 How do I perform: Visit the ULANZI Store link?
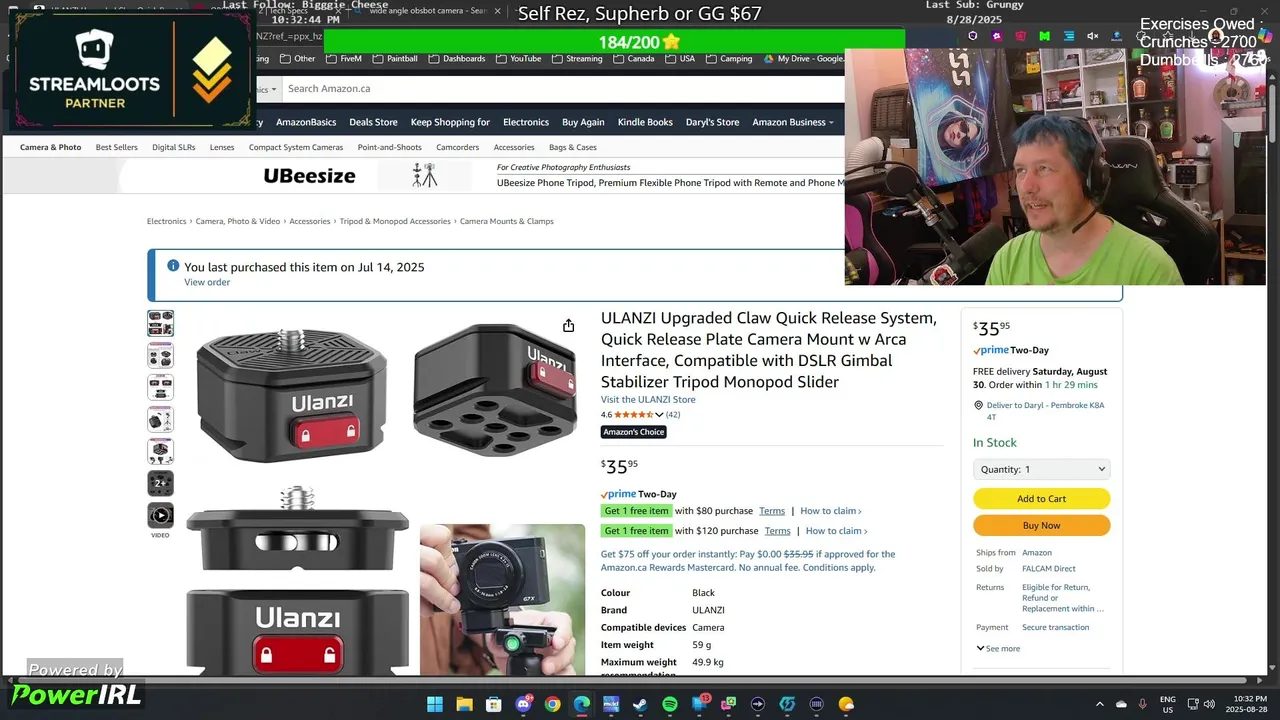point(648,399)
